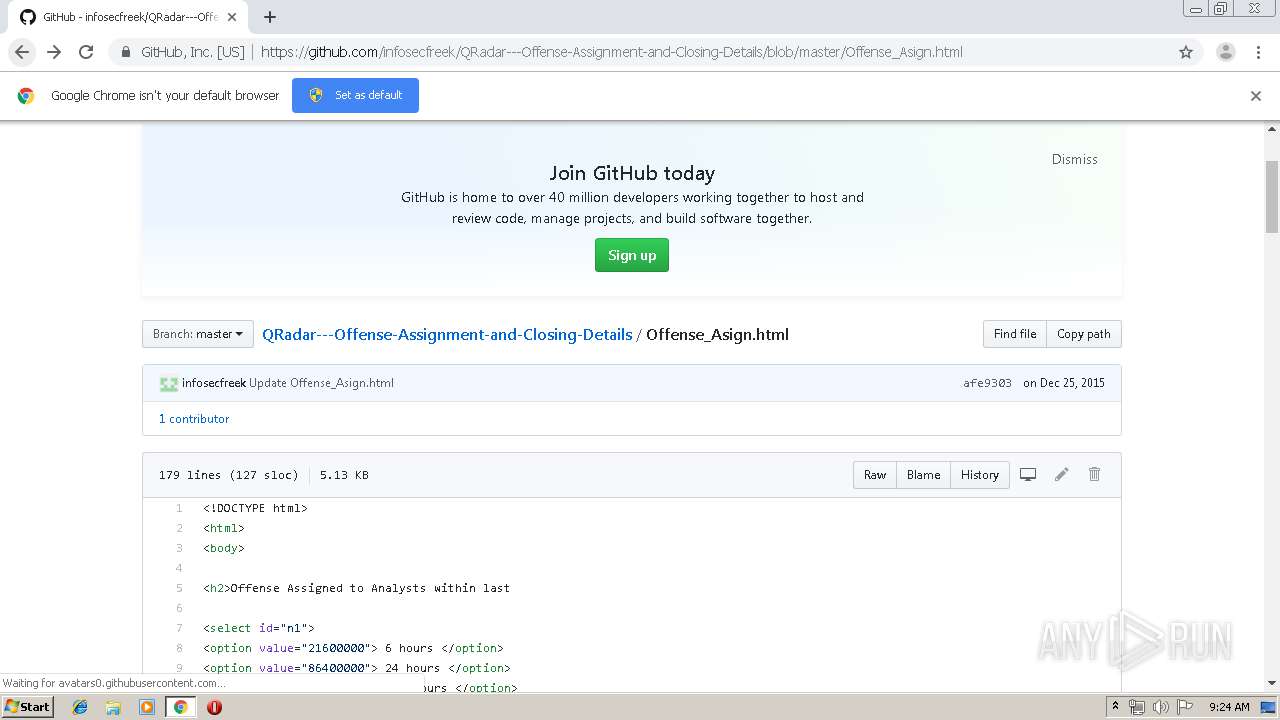Dismiss the default browser notification bar
The height and width of the screenshot is (720, 1280).
pyautogui.click(x=1256, y=96)
